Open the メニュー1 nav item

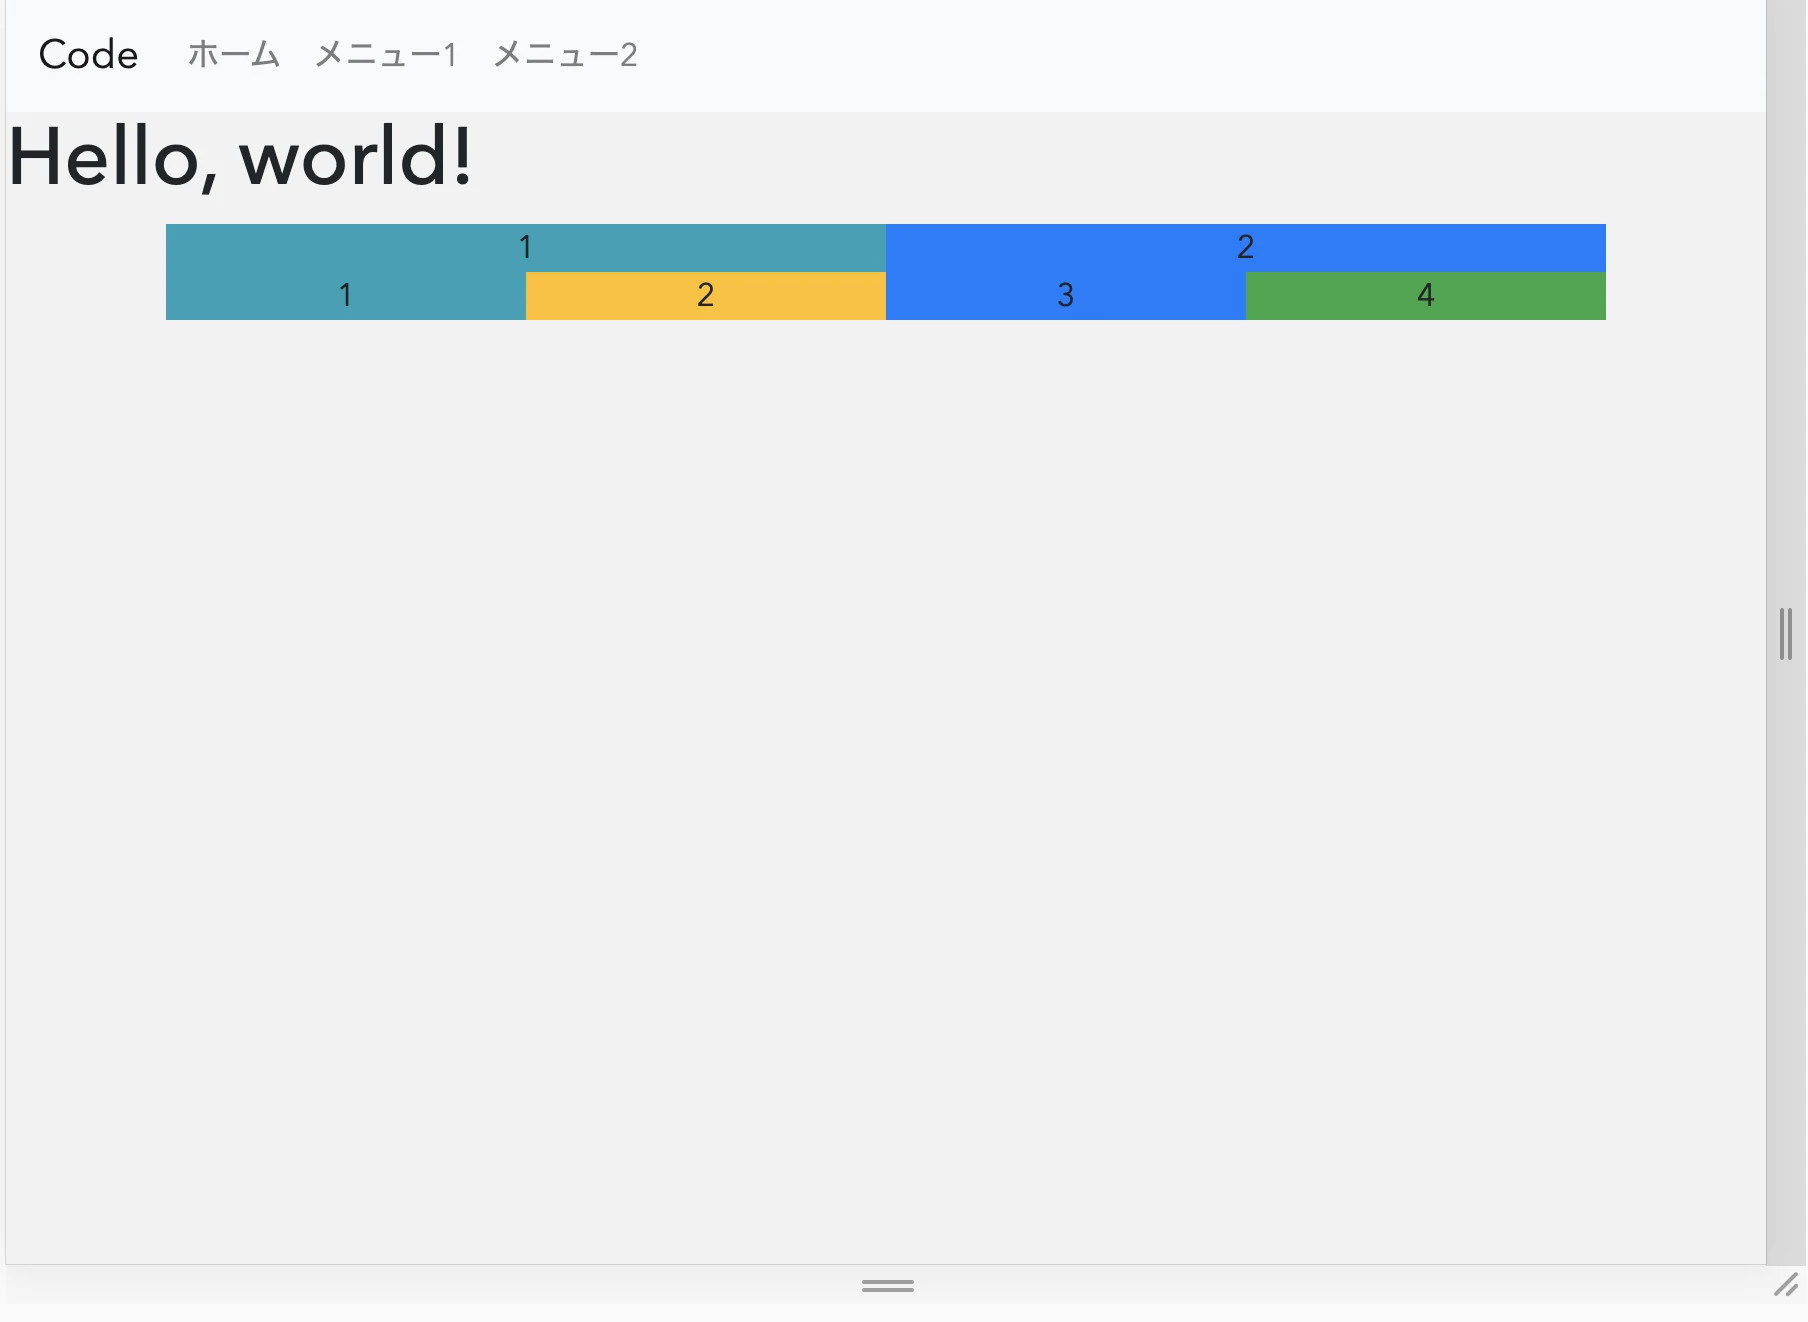pos(386,54)
